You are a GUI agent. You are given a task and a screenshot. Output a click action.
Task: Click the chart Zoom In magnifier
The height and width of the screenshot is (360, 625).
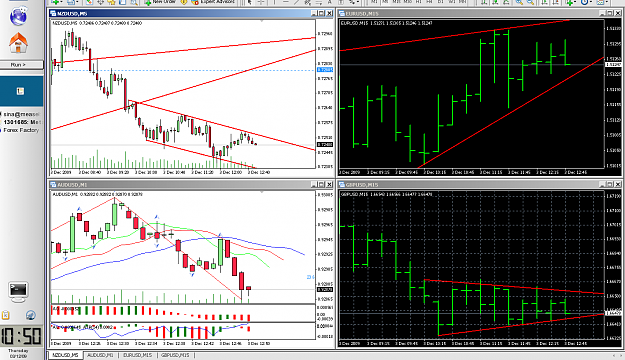pyautogui.click(x=519, y=2)
